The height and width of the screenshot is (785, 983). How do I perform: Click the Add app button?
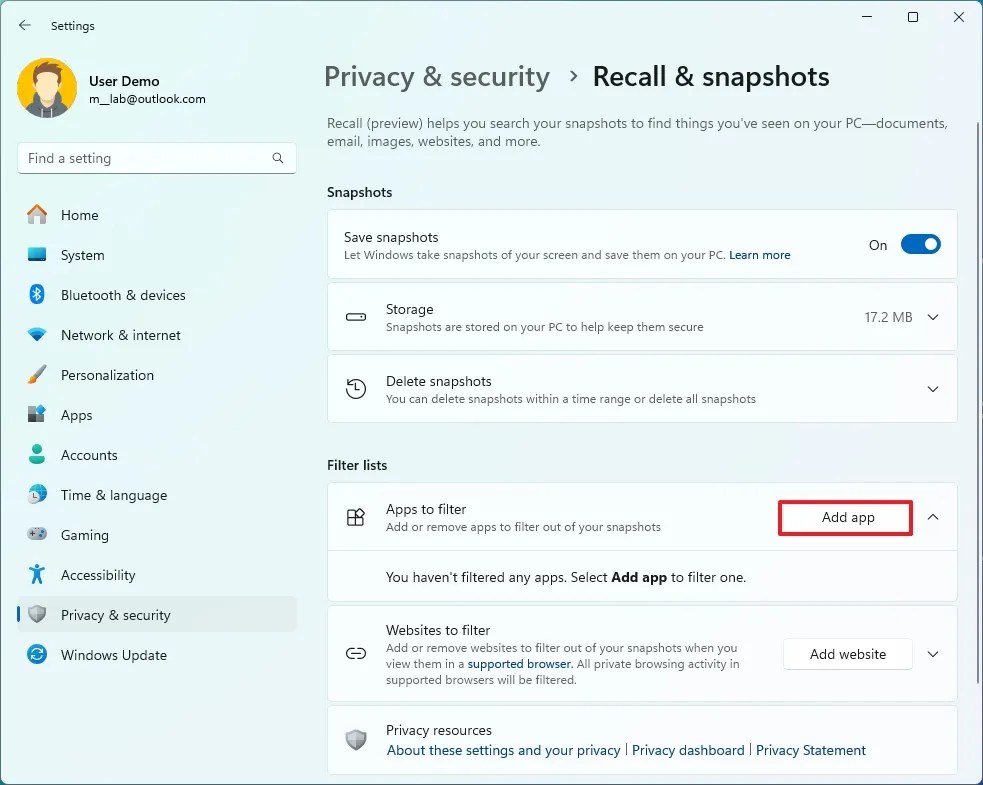click(845, 517)
